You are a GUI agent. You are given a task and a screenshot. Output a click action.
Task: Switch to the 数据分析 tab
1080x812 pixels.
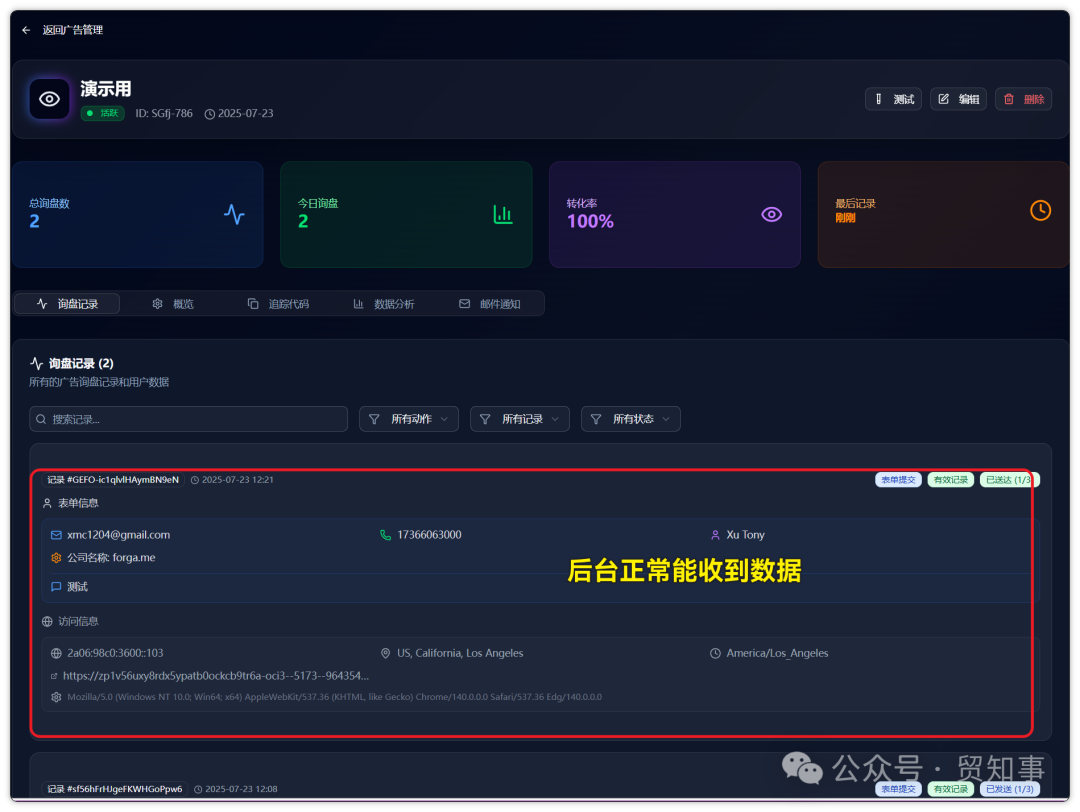[x=384, y=303]
